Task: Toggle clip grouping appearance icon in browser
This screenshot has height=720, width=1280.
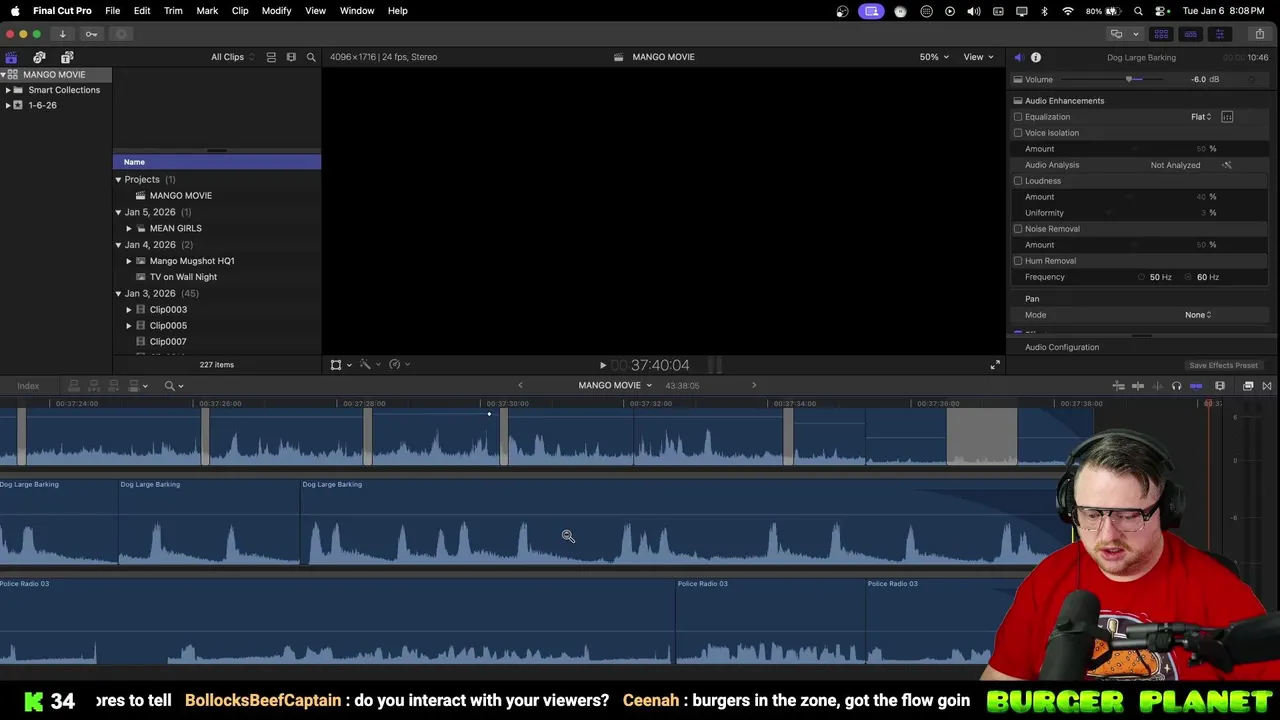Action: click(x=271, y=57)
